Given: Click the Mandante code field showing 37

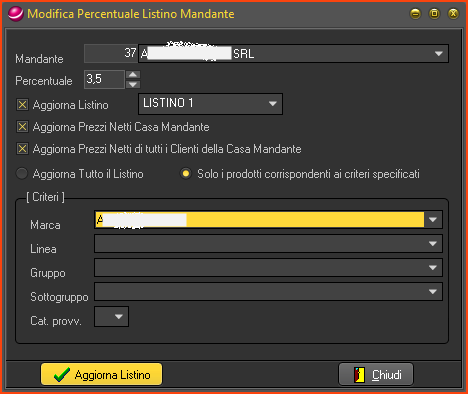Looking at the screenshot, I should point(111,53).
